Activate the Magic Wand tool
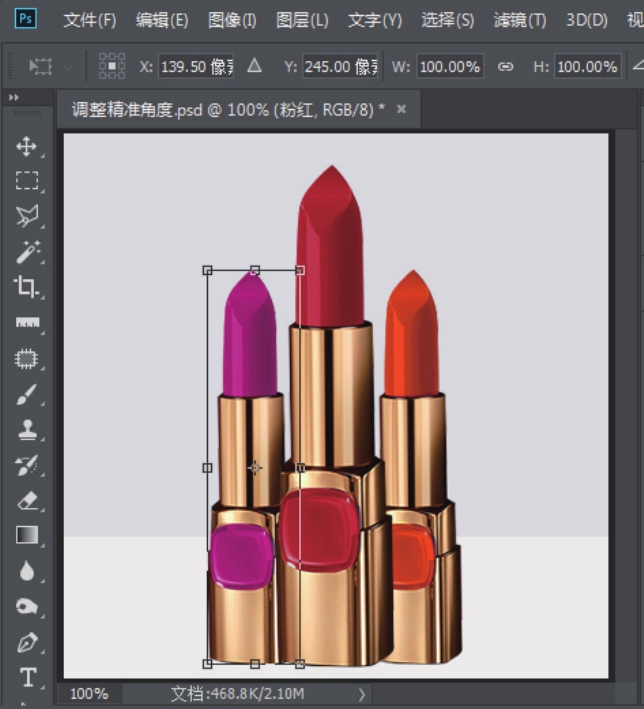Screen dimensions: 644x709 coord(26,251)
